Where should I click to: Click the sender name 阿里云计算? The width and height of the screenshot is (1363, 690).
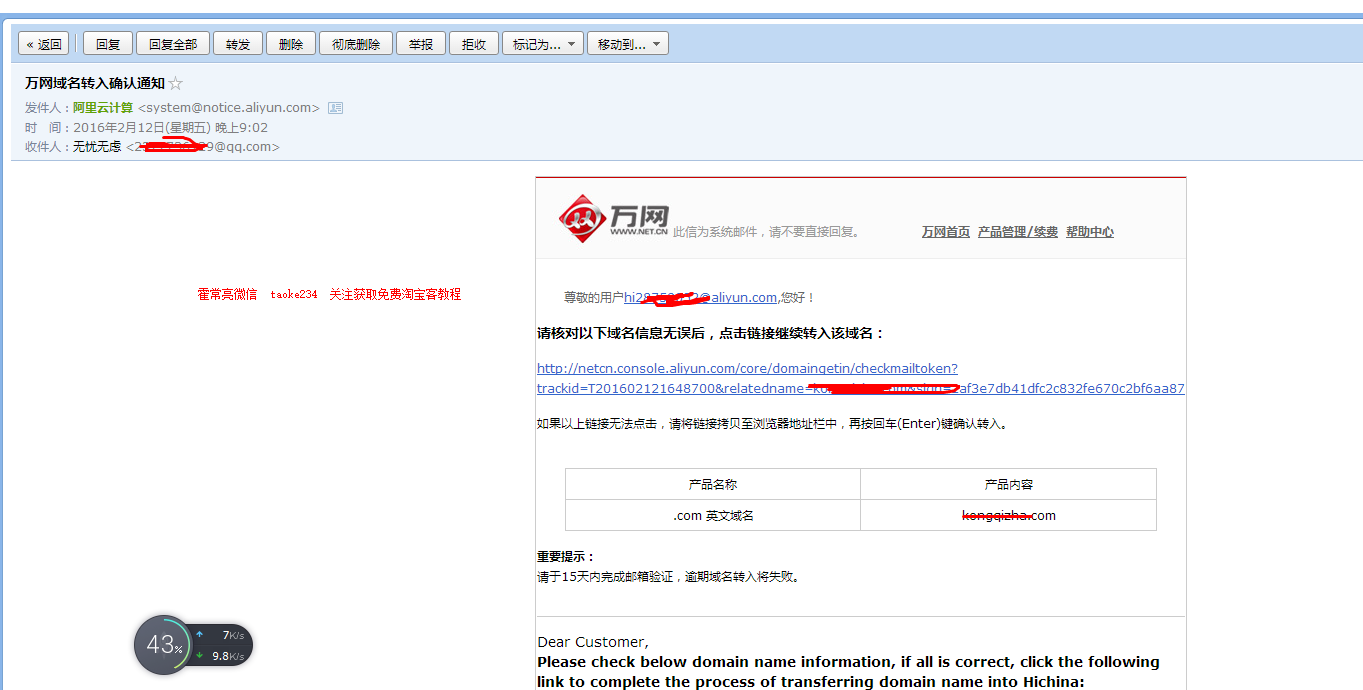[x=103, y=108]
